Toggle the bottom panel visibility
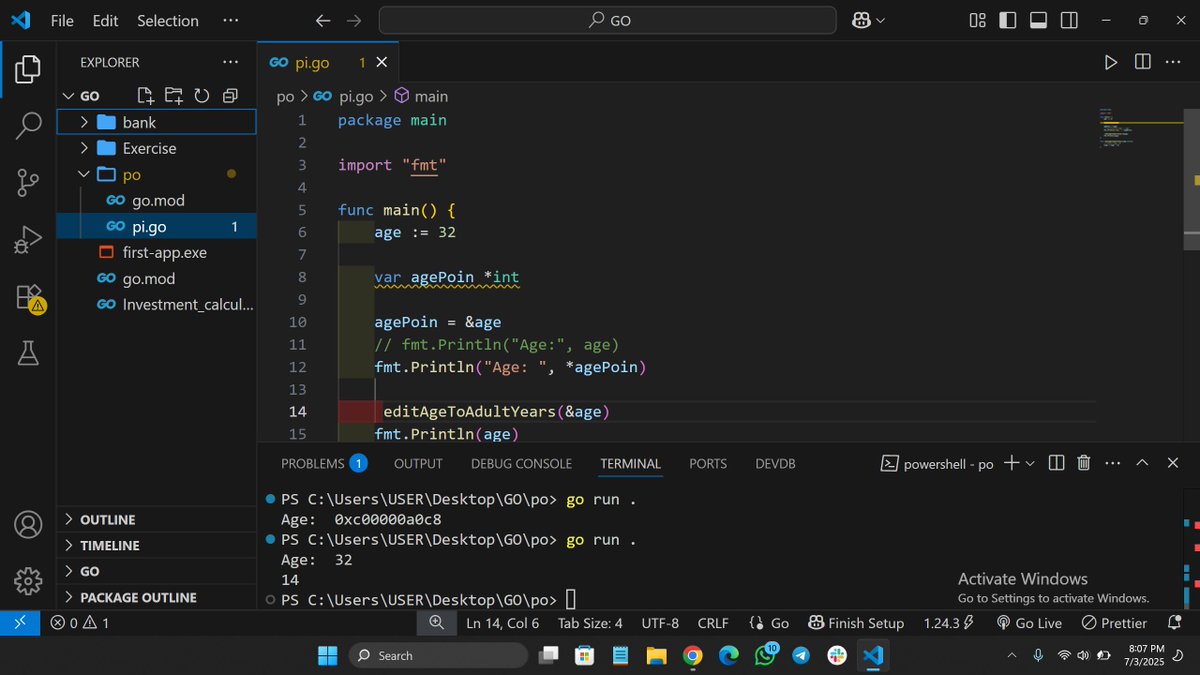Screen dimensions: 1200x675 (x=1038, y=19)
